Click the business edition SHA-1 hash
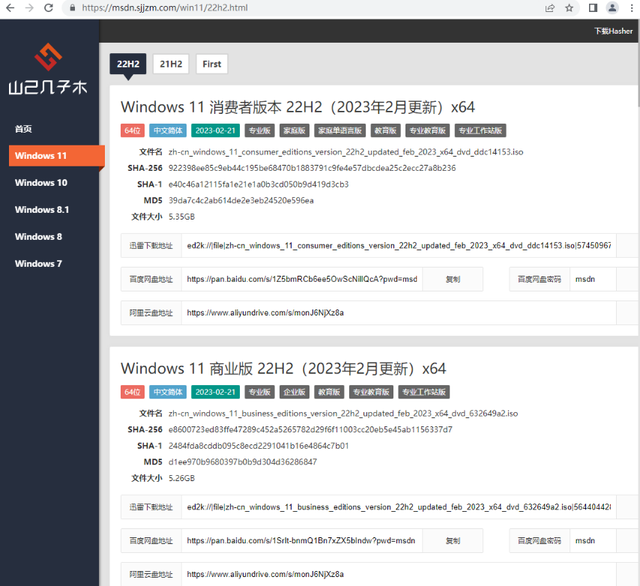This screenshot has width=640, height=586. [259, 446]
